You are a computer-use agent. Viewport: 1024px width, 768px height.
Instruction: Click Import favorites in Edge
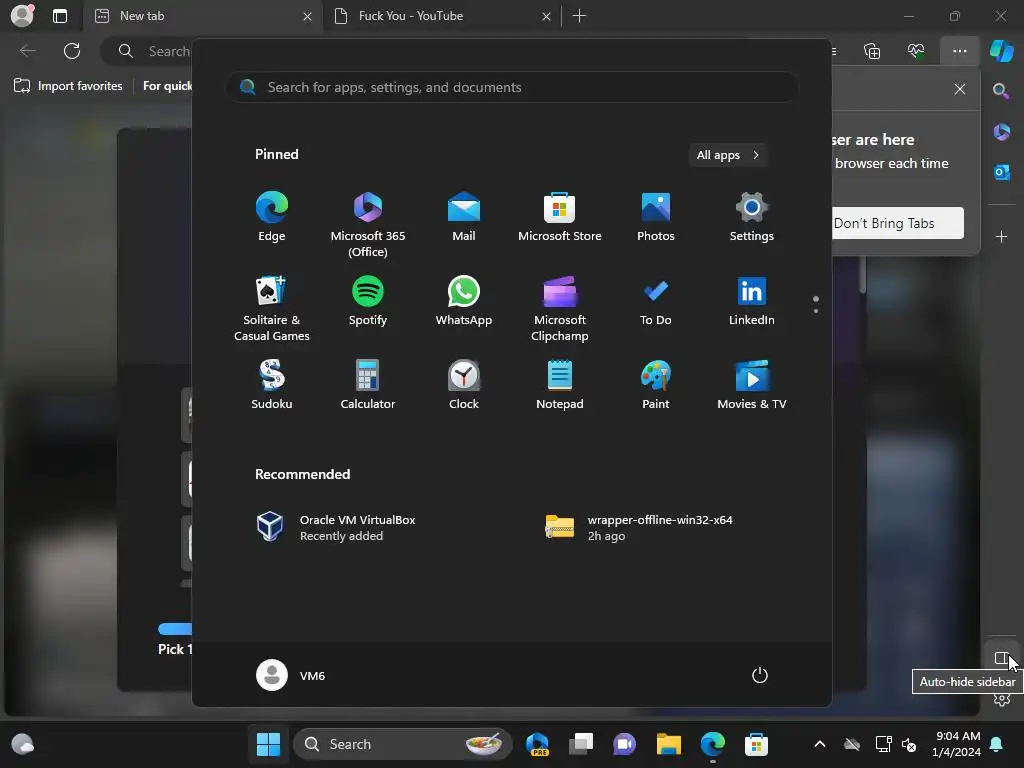click(68, 86)
